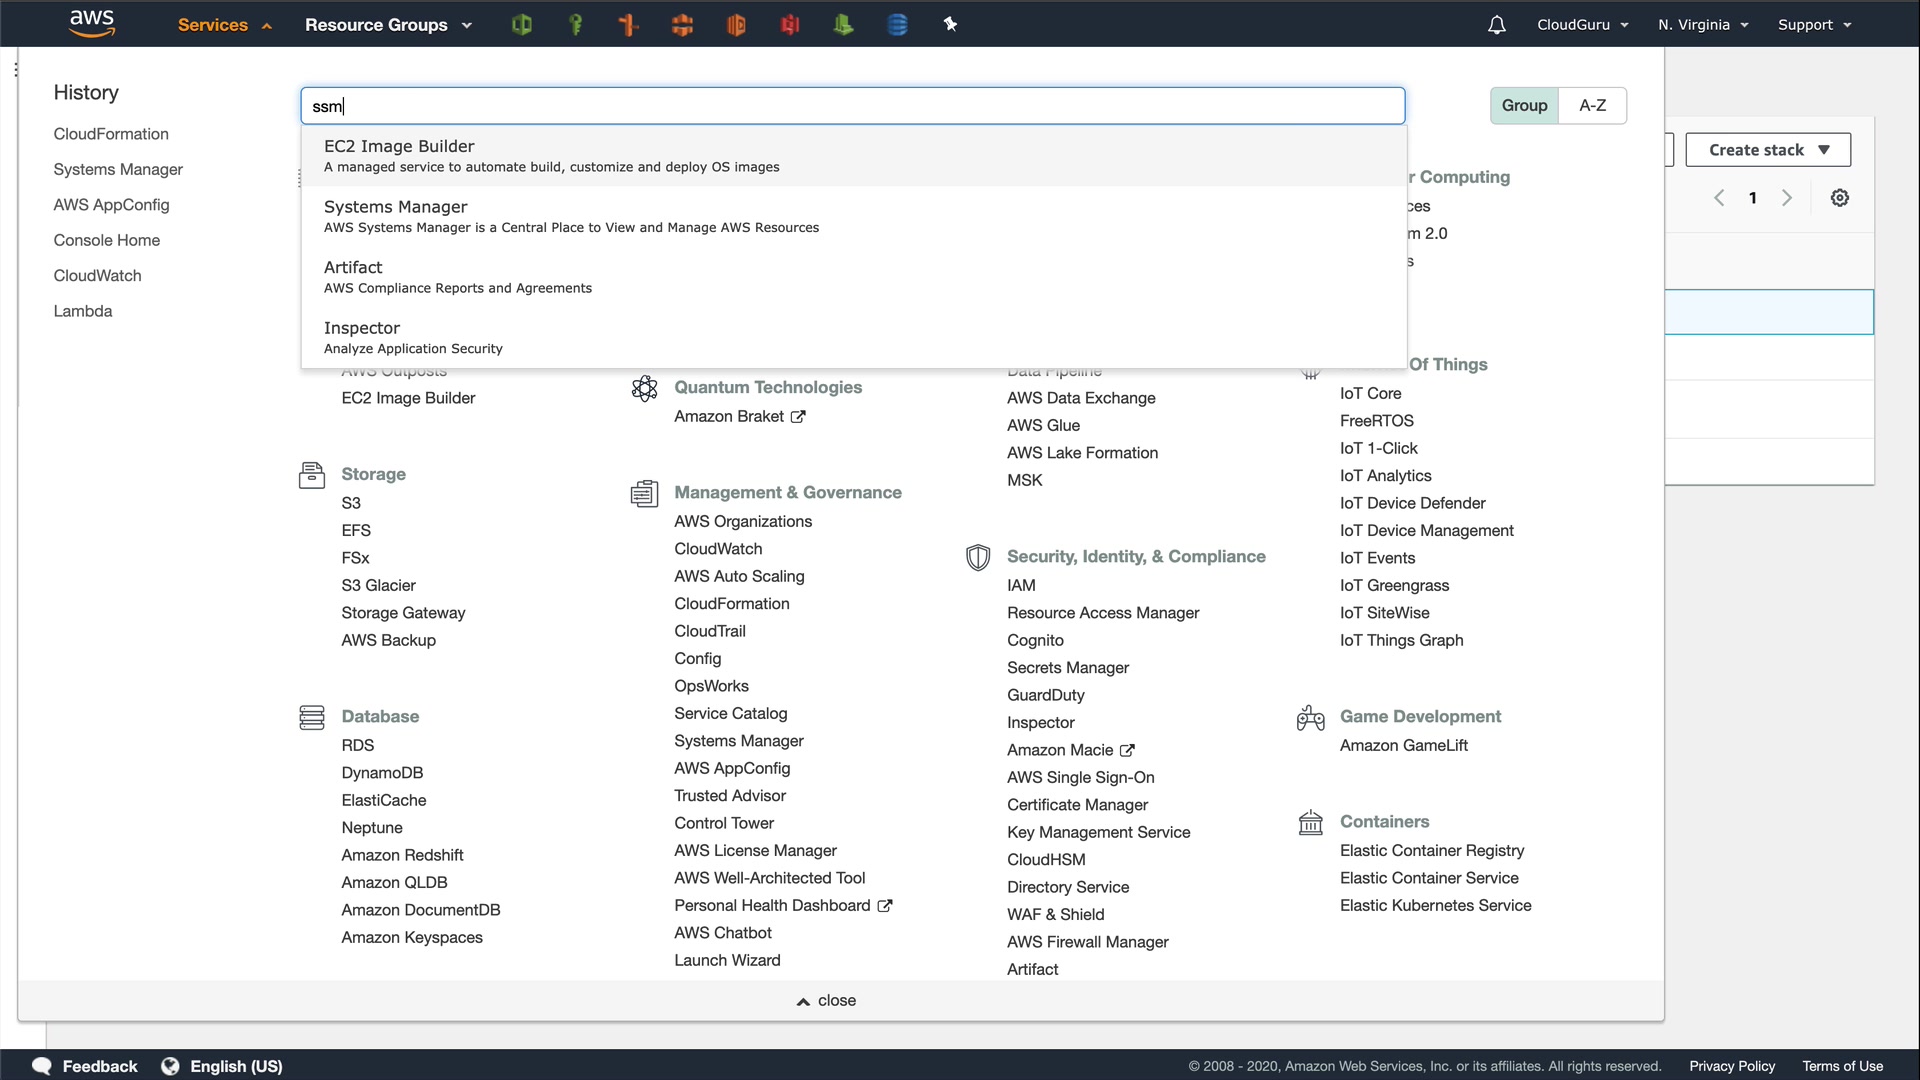This screenshot has height=1080, width=1920.
Task: Open stack list settings gear
Action: coord(1839,198)
